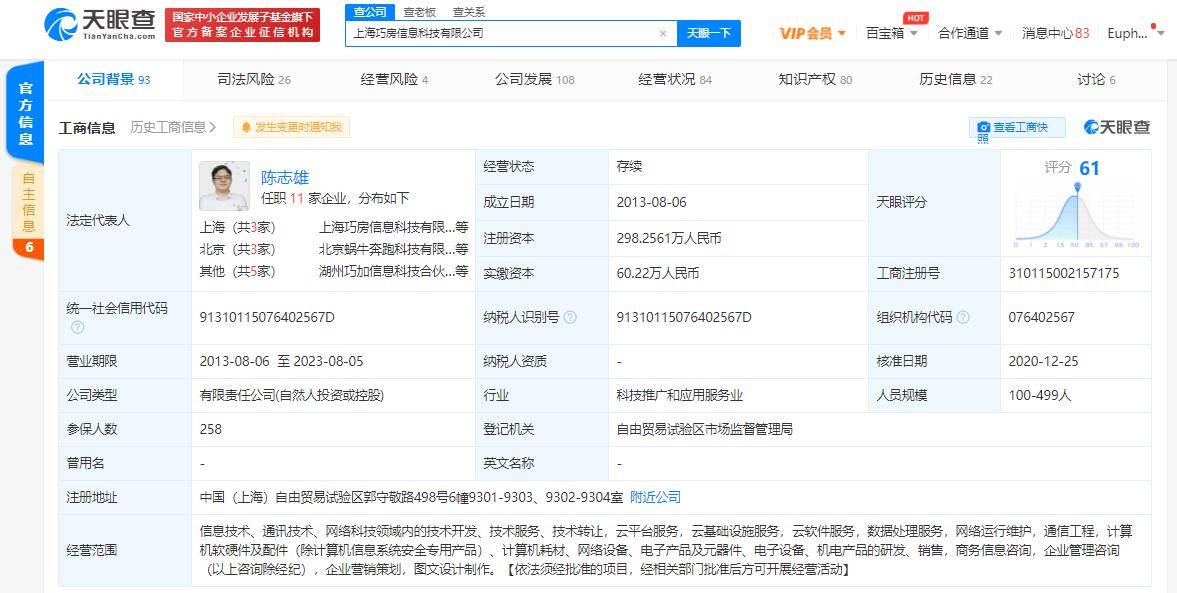Clear the search box with the X icon
This screenshot has height=593, width=1177.
coord(663,34)
